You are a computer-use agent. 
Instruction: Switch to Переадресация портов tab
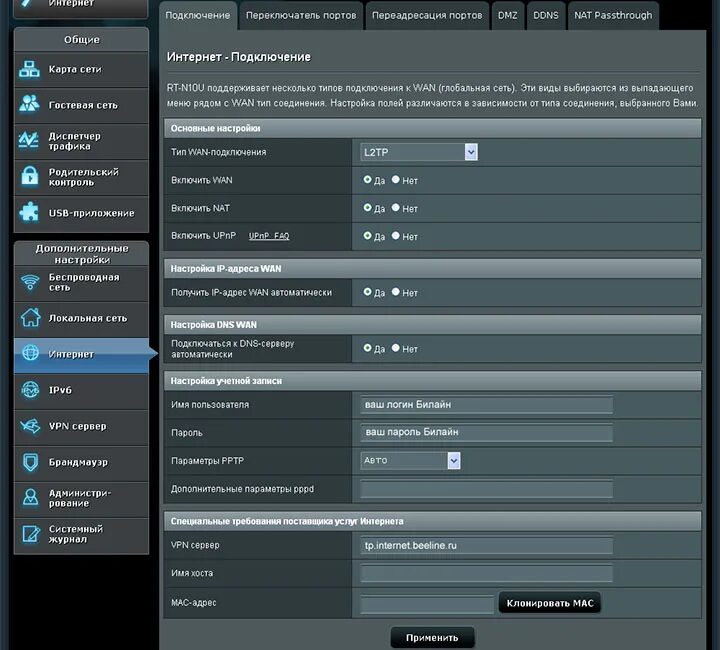[427, 16]
